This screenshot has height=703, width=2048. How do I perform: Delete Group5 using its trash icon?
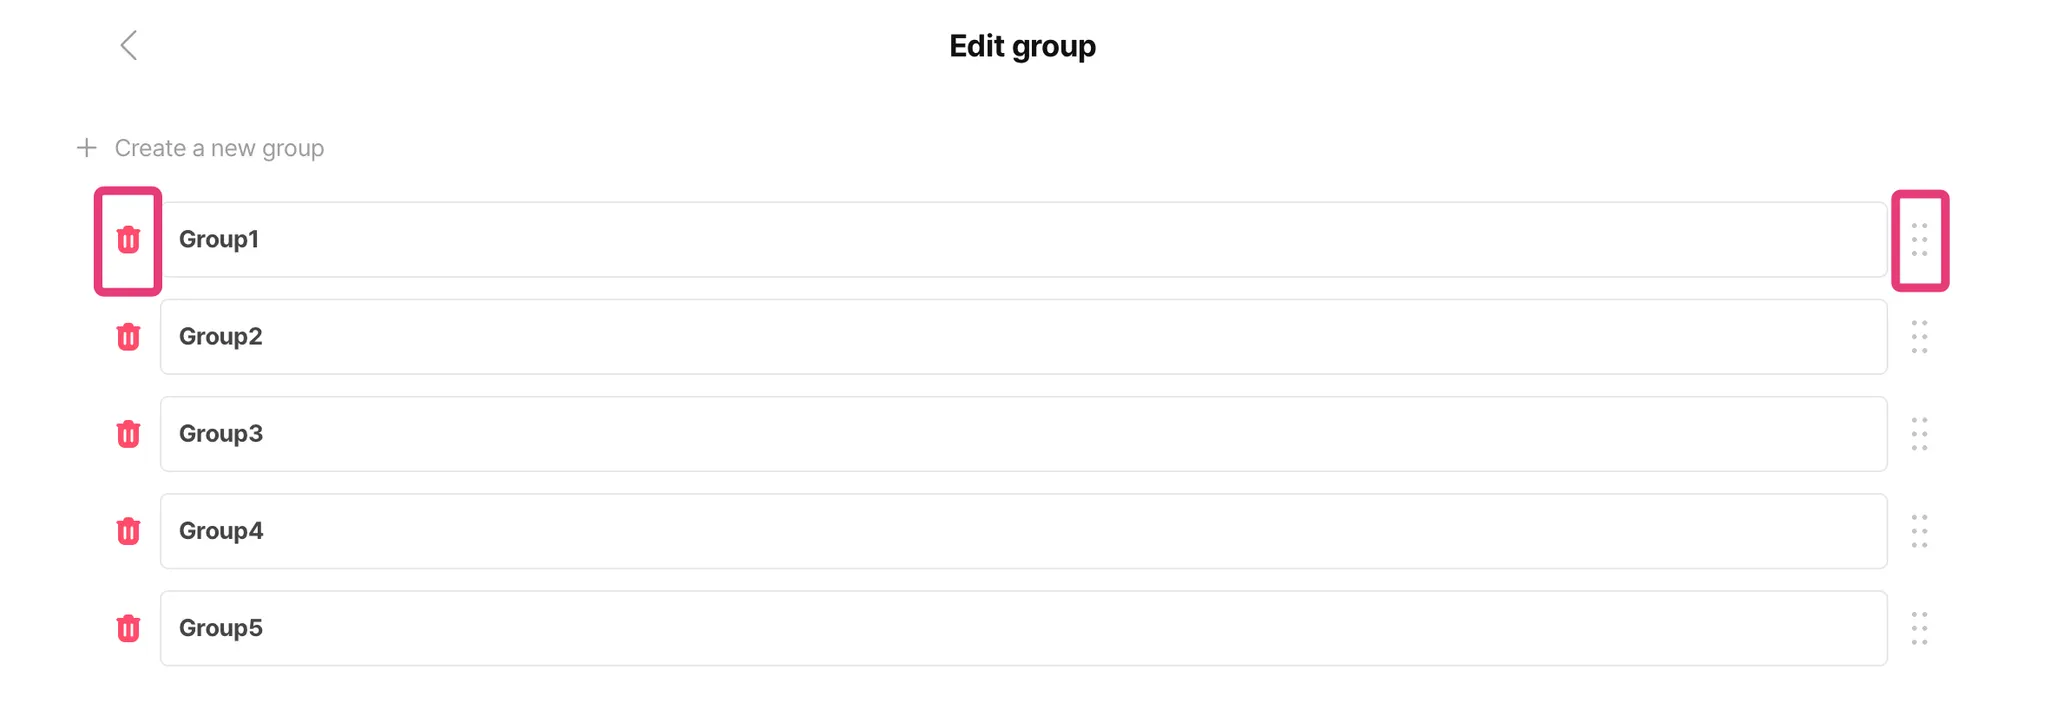click(x=128, y=628)
